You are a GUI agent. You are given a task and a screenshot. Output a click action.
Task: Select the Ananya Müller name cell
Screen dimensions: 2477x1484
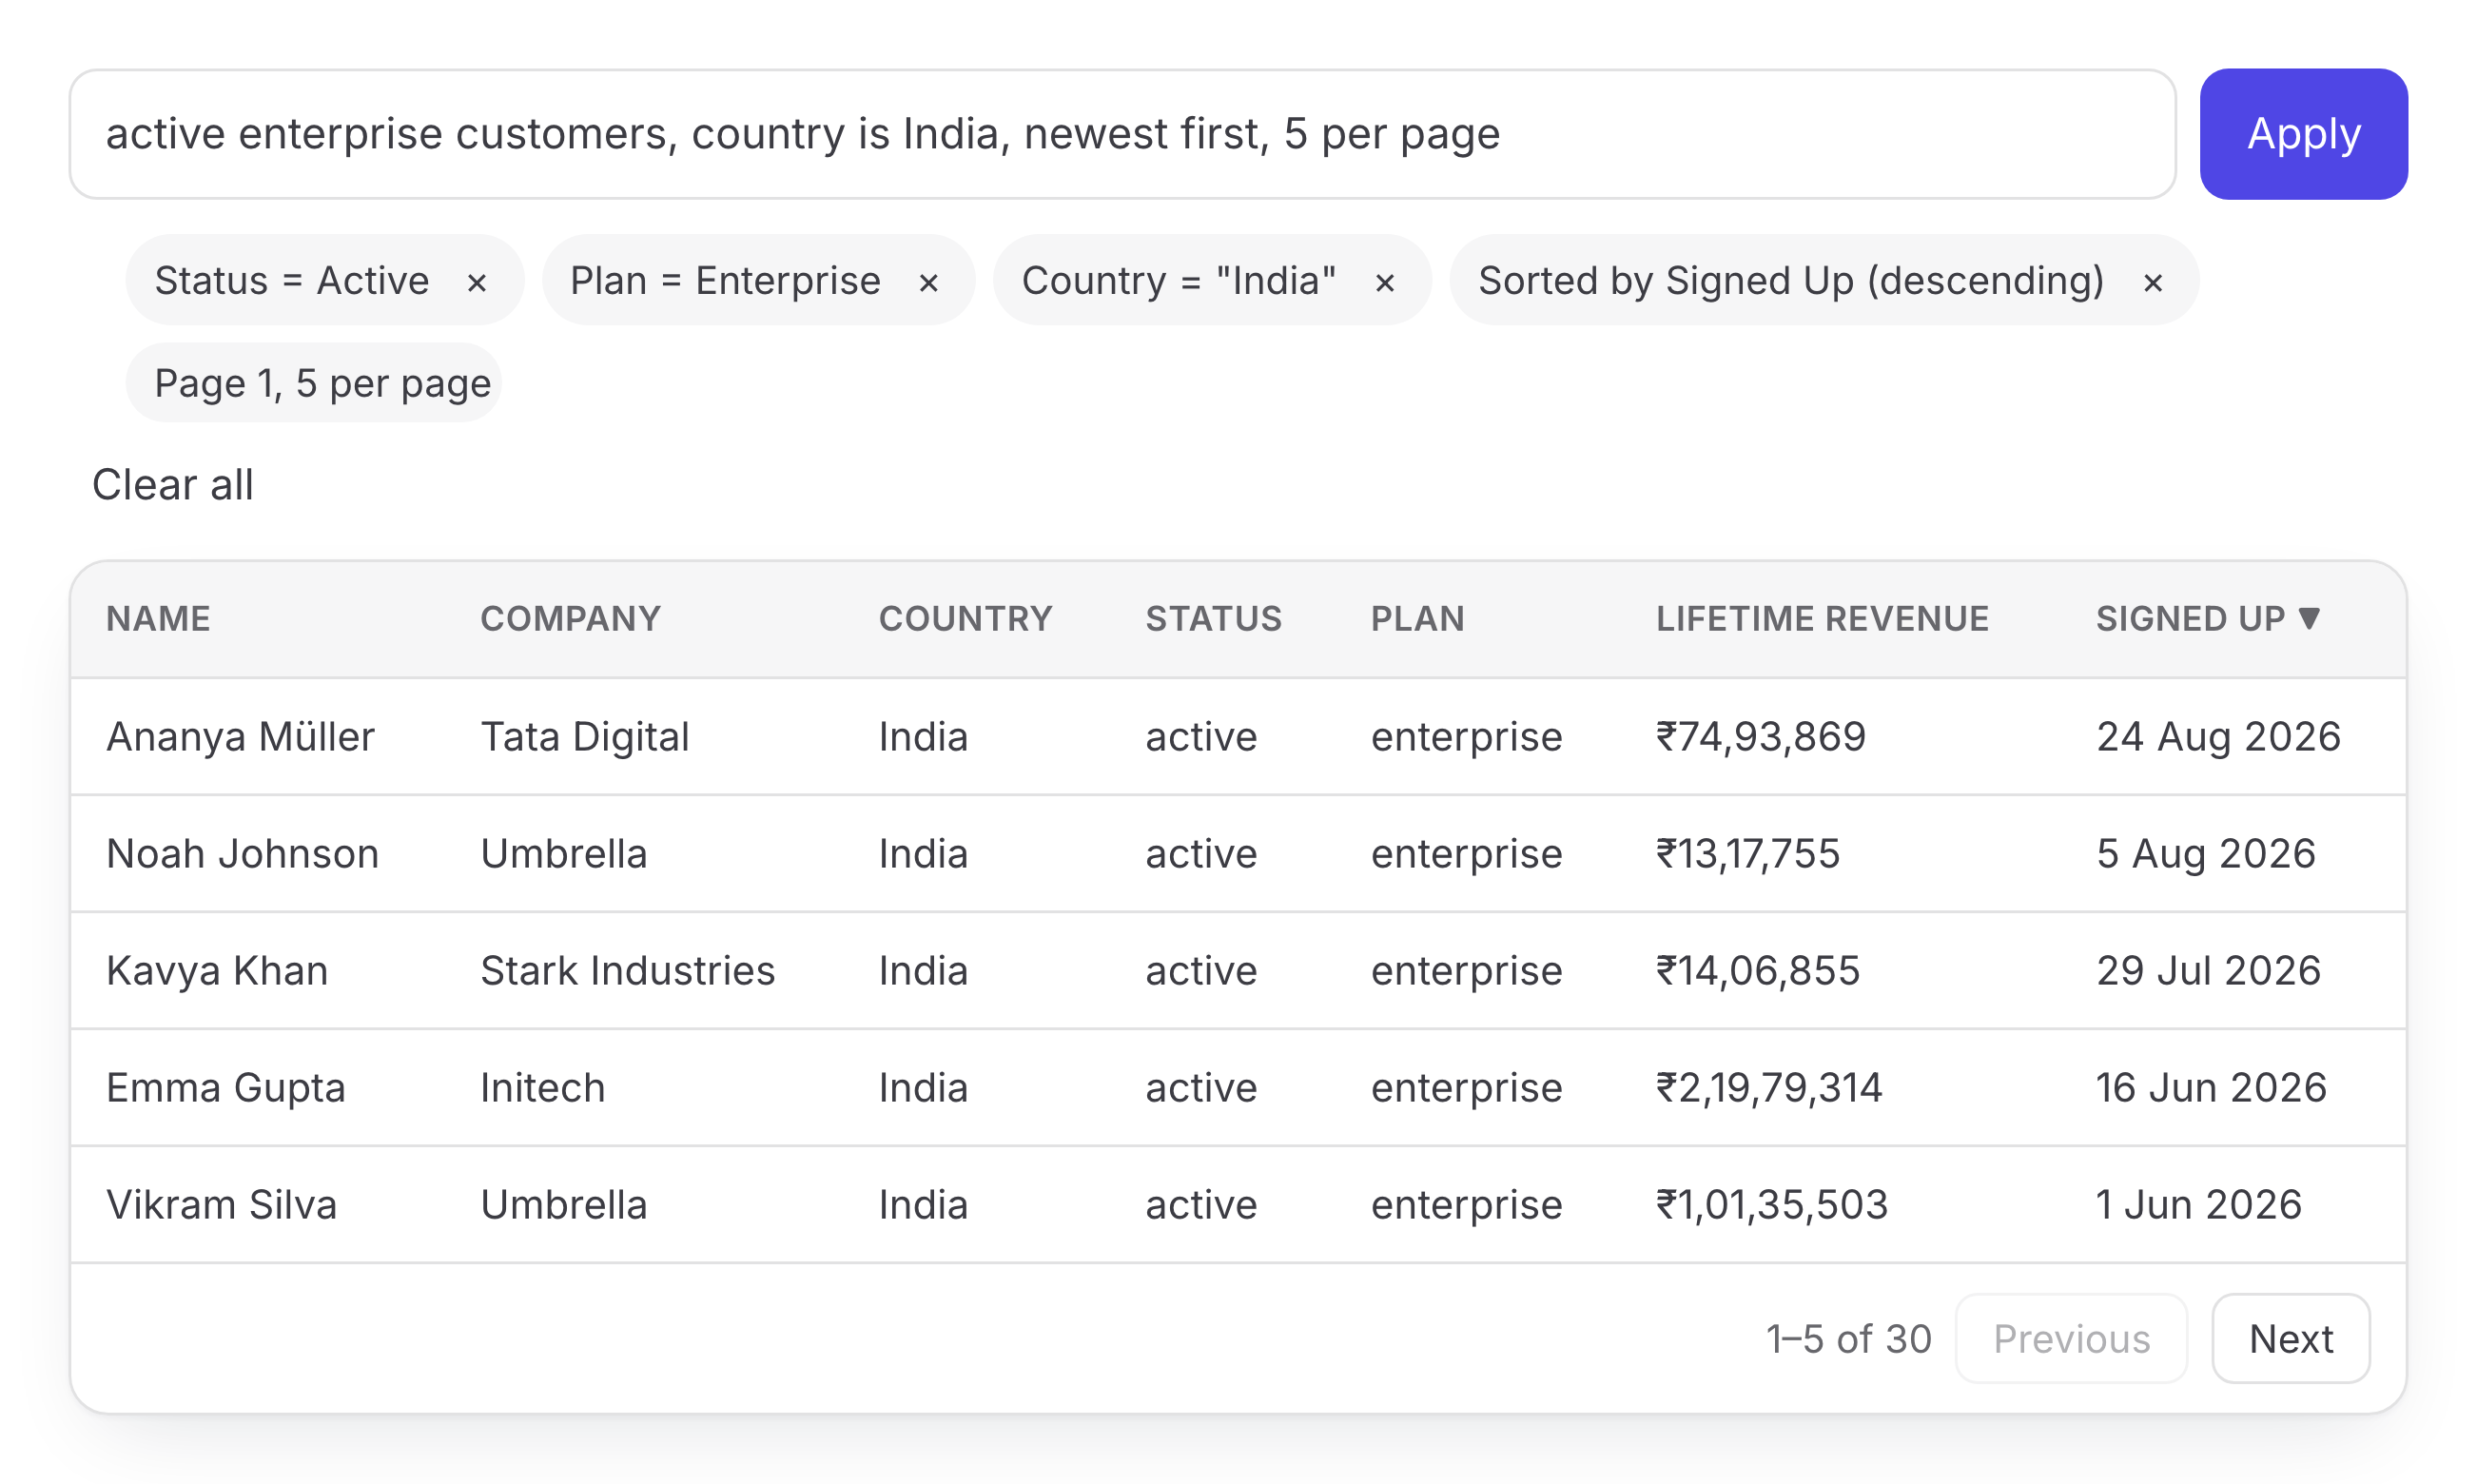240,737
